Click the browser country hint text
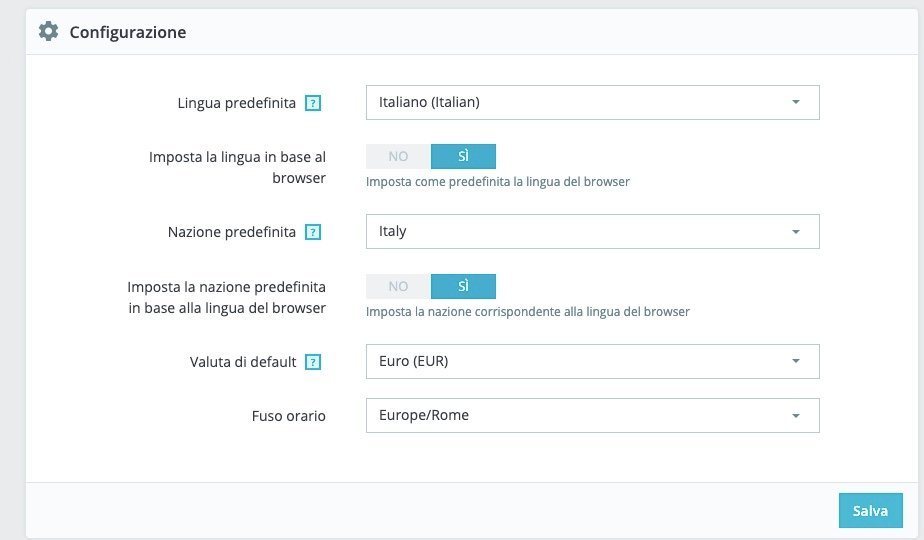Image resolution: width=924 pixels, height=540 pixels. [527, 312]
